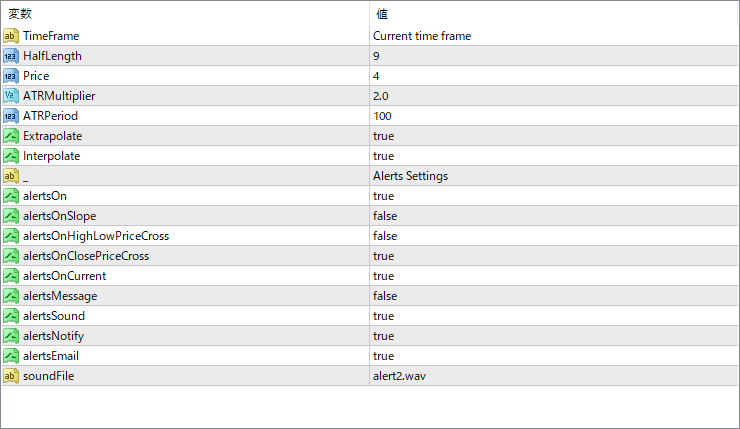
Task: Toggle alertsMessage false value
Action: (554, 296)
